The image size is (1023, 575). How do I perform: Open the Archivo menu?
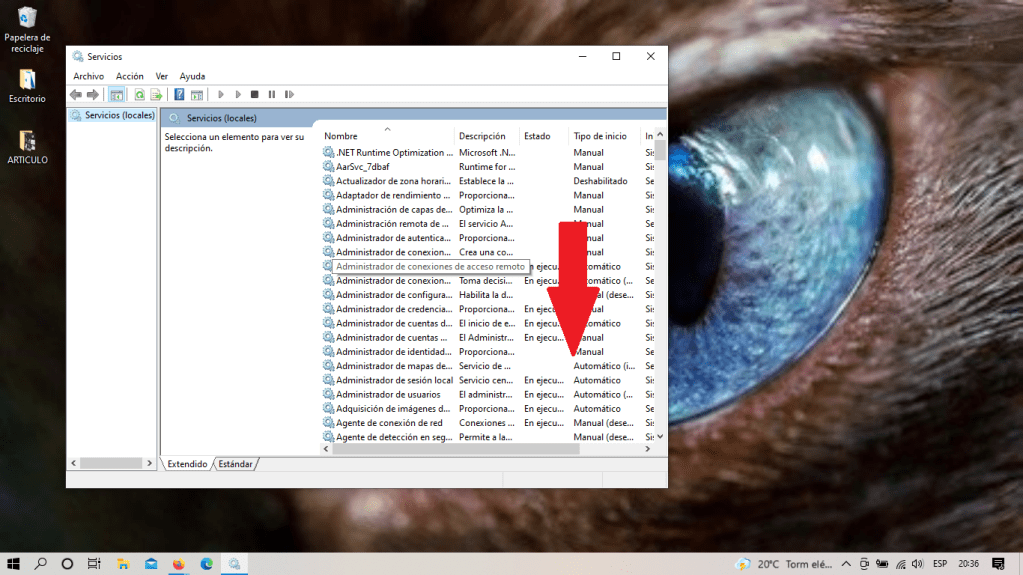coord(88,76)
